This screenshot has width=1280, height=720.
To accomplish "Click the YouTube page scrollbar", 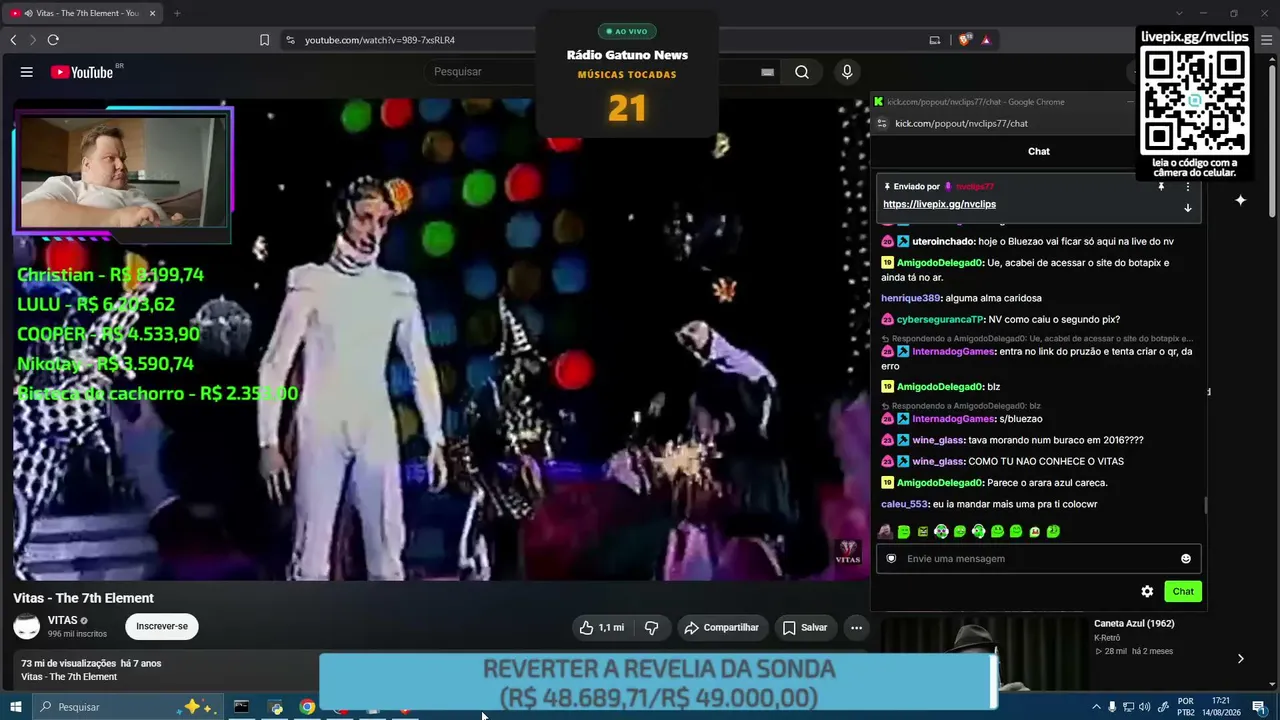I will pyautogui.click(x=1273, y=140).
